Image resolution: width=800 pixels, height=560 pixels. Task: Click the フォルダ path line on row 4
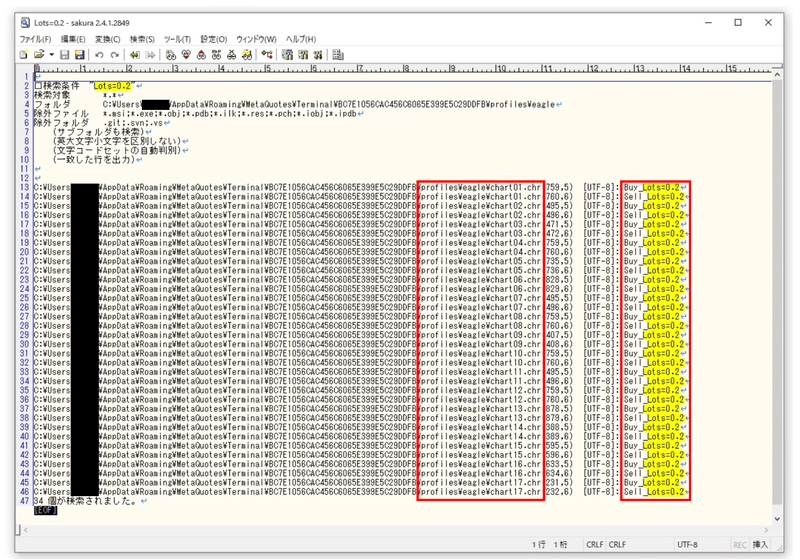[298, 104]
